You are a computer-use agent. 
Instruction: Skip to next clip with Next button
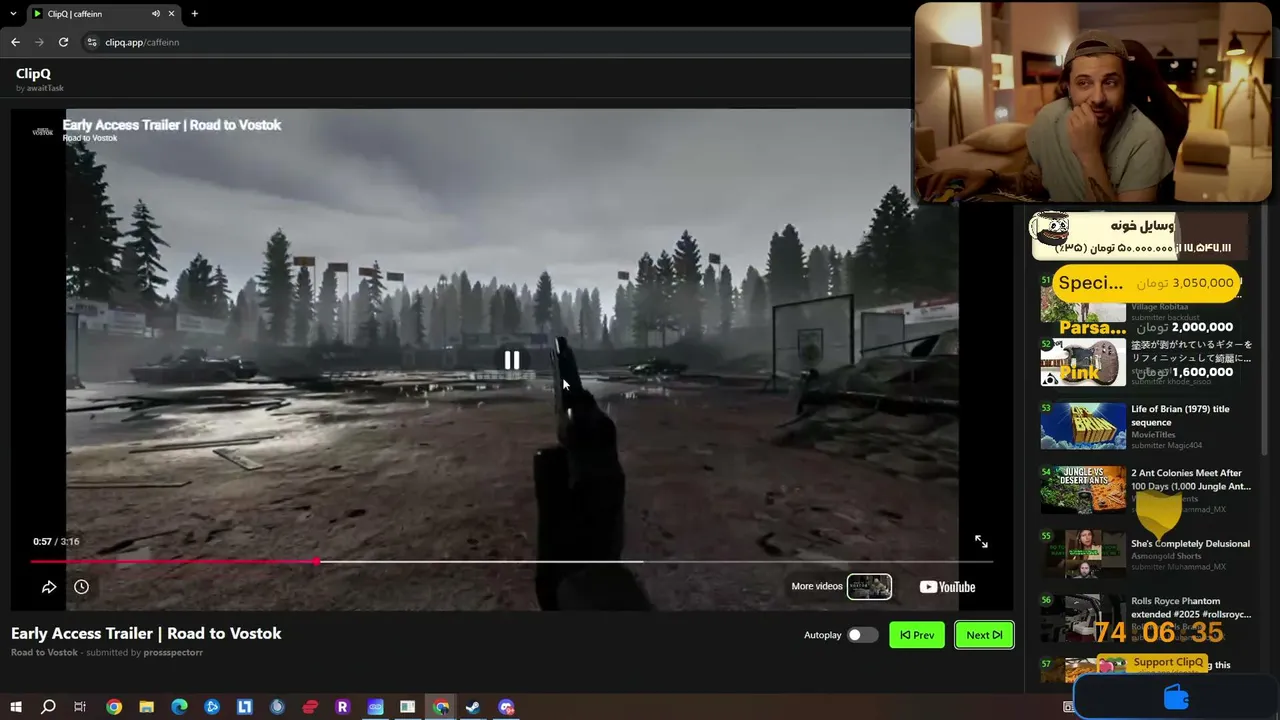(x=984, y=635)
